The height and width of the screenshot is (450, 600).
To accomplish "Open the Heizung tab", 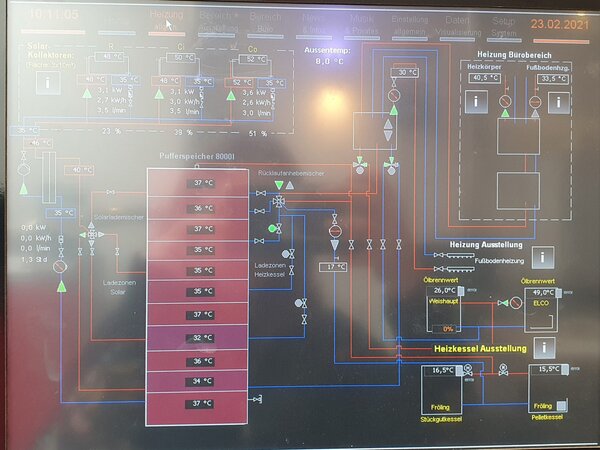I will (x=166, y=18).
